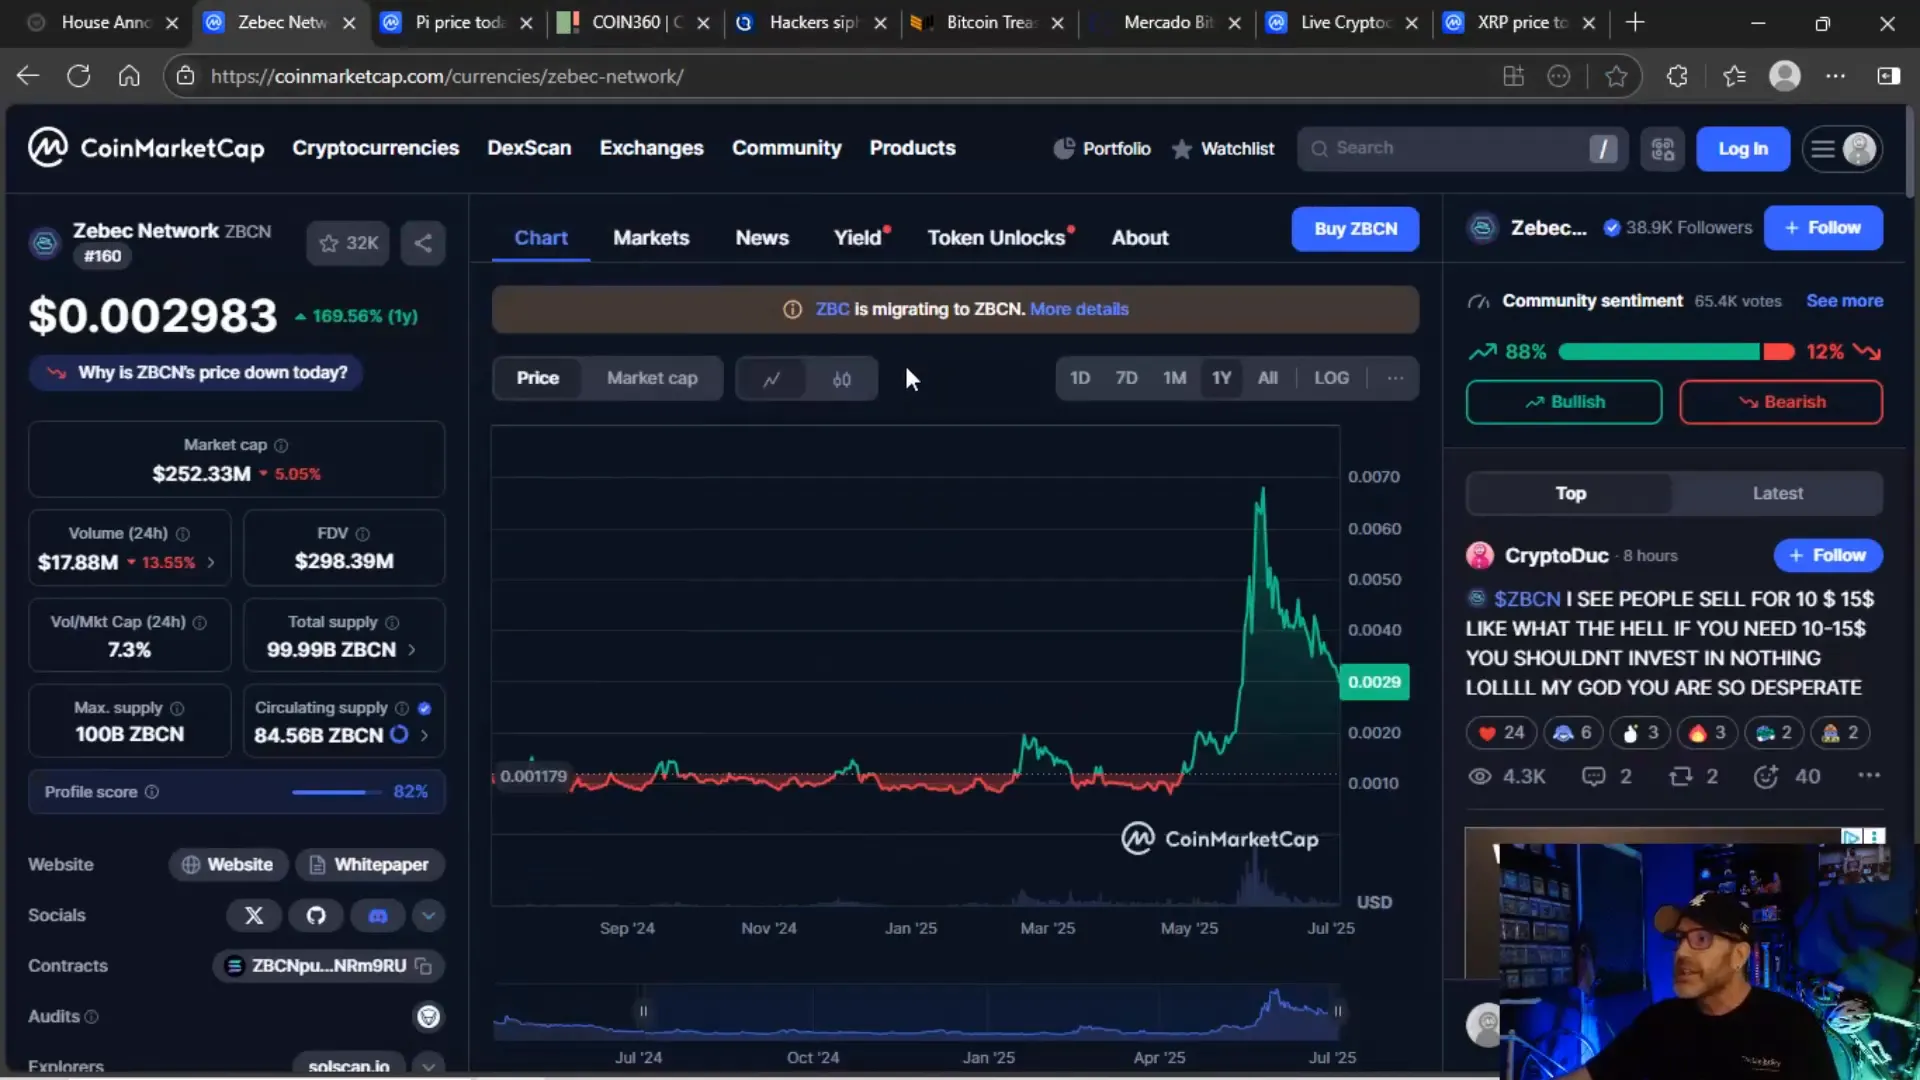Open More details migration link

coord(1079,309)
